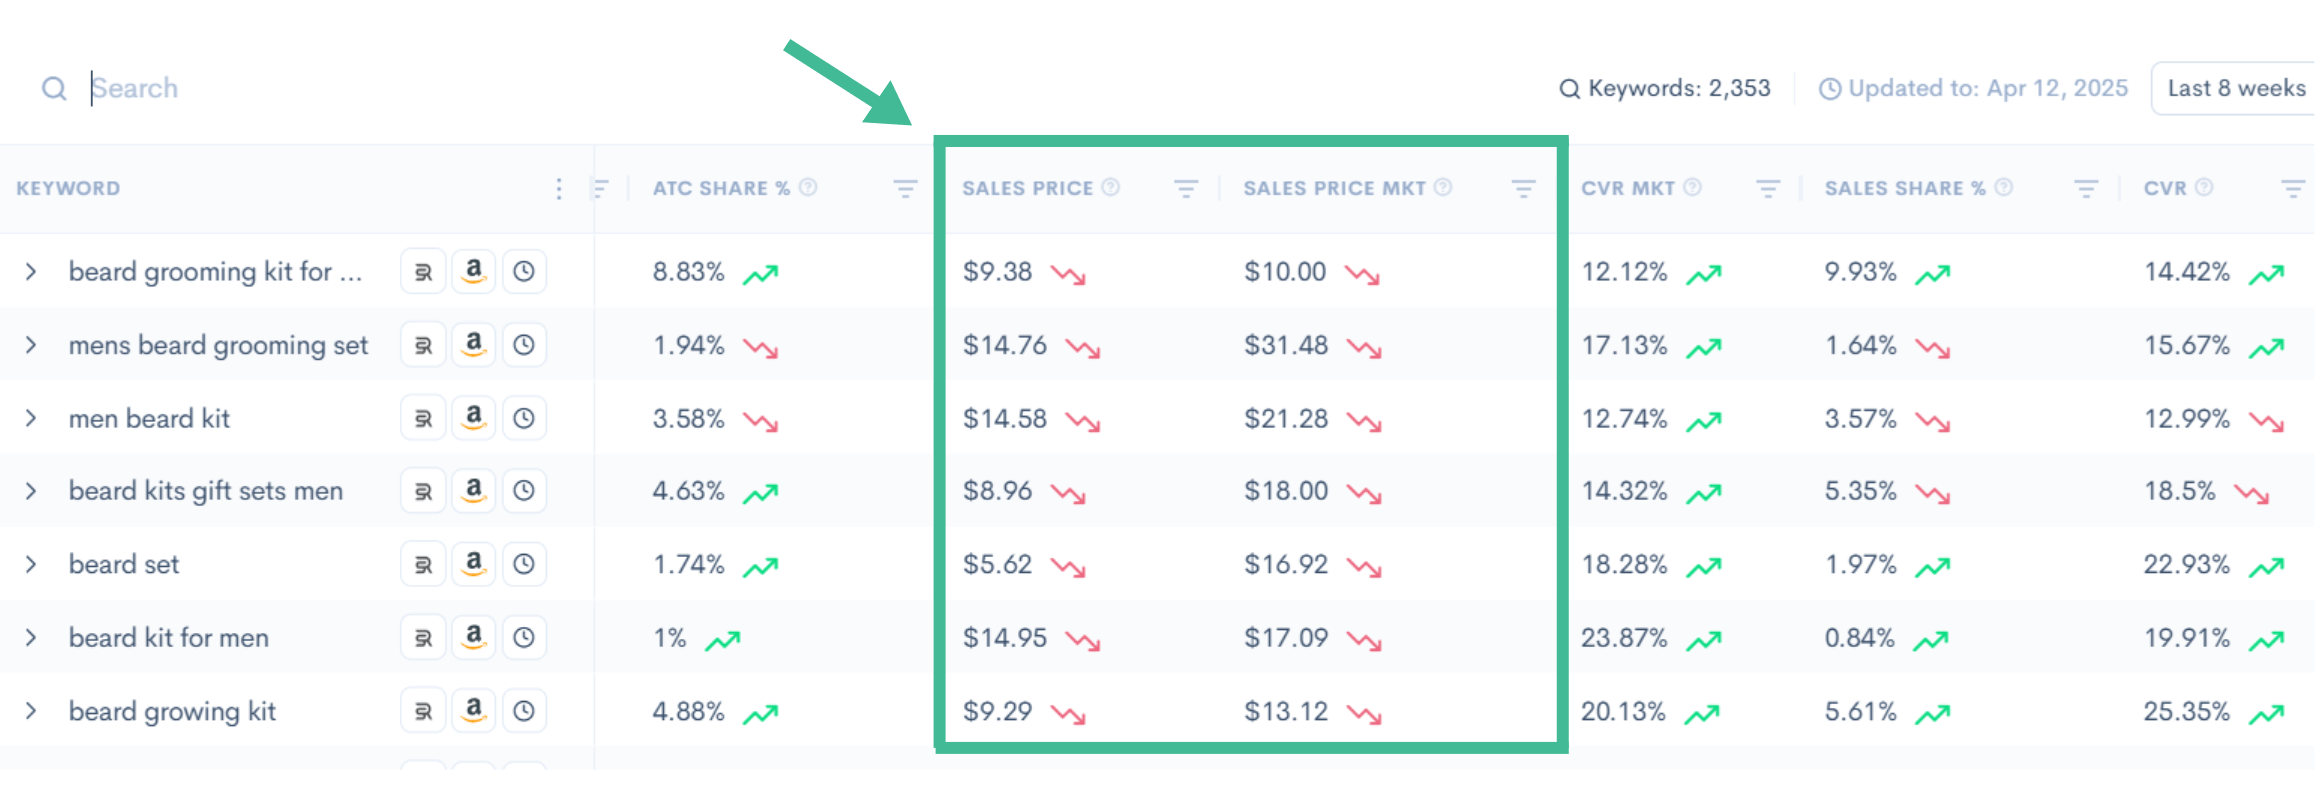This screenshot has height=806, width=2321.
Task: Expand the beard kit for men row
Action: point(31,637)
